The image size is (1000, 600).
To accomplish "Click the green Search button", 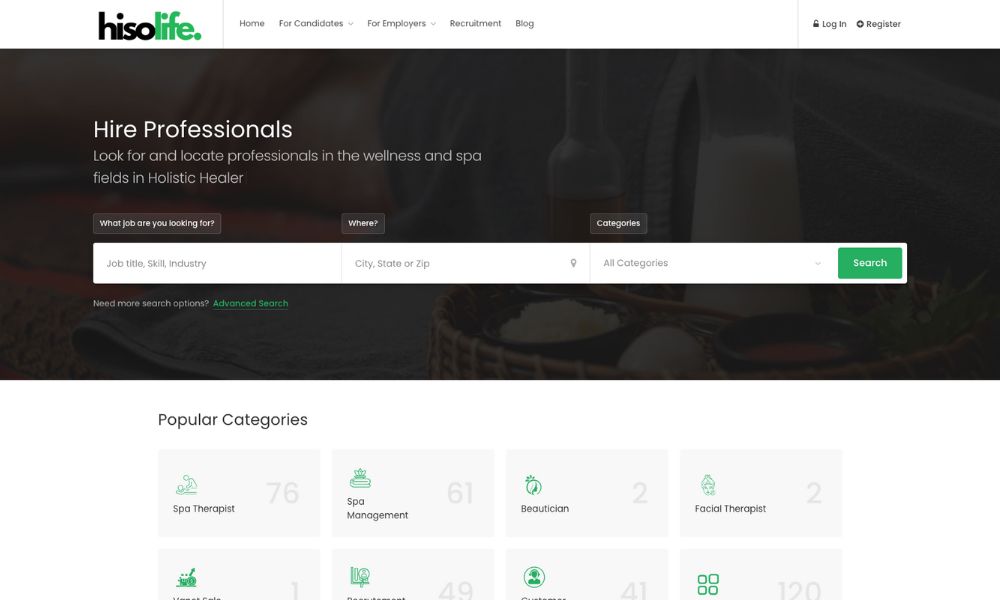I will pyautogui.click(x=870, y=263).
